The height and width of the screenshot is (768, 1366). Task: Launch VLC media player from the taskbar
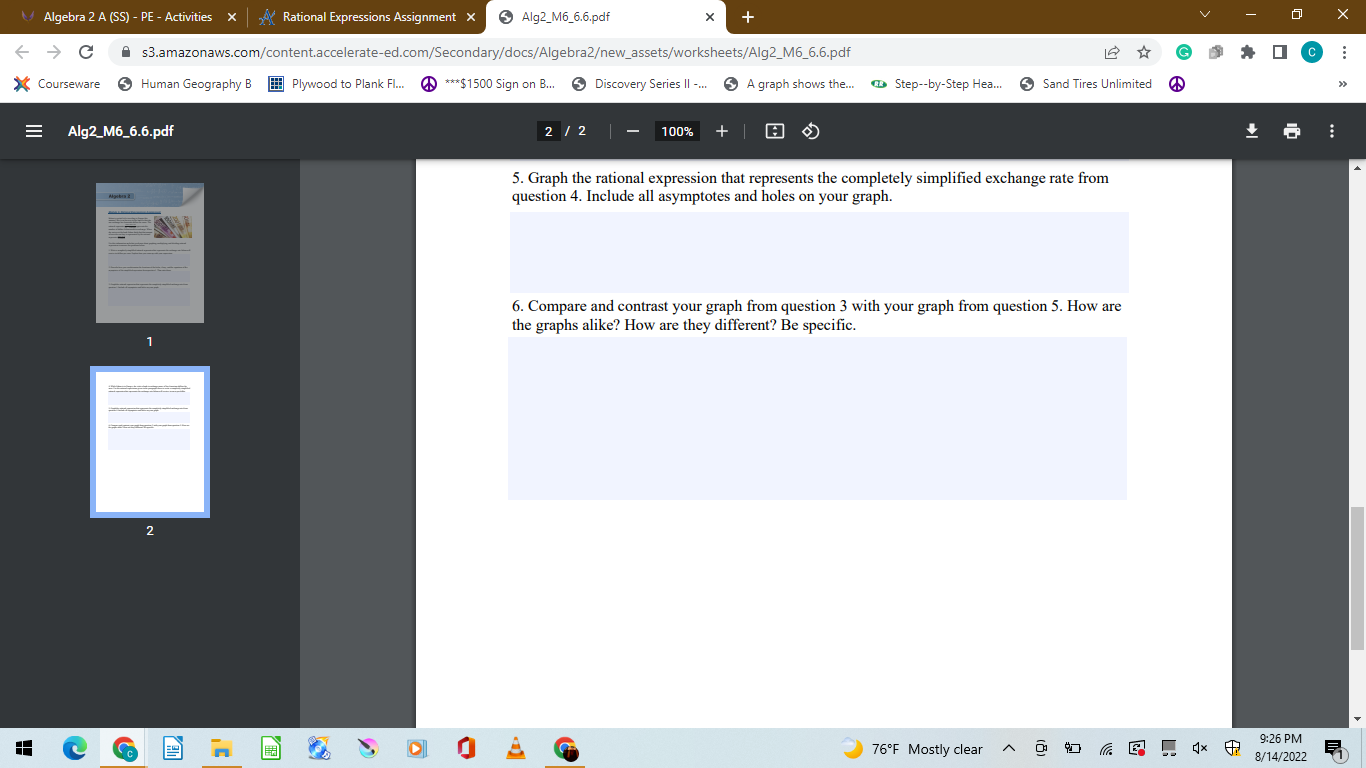(x=516, y=748)
